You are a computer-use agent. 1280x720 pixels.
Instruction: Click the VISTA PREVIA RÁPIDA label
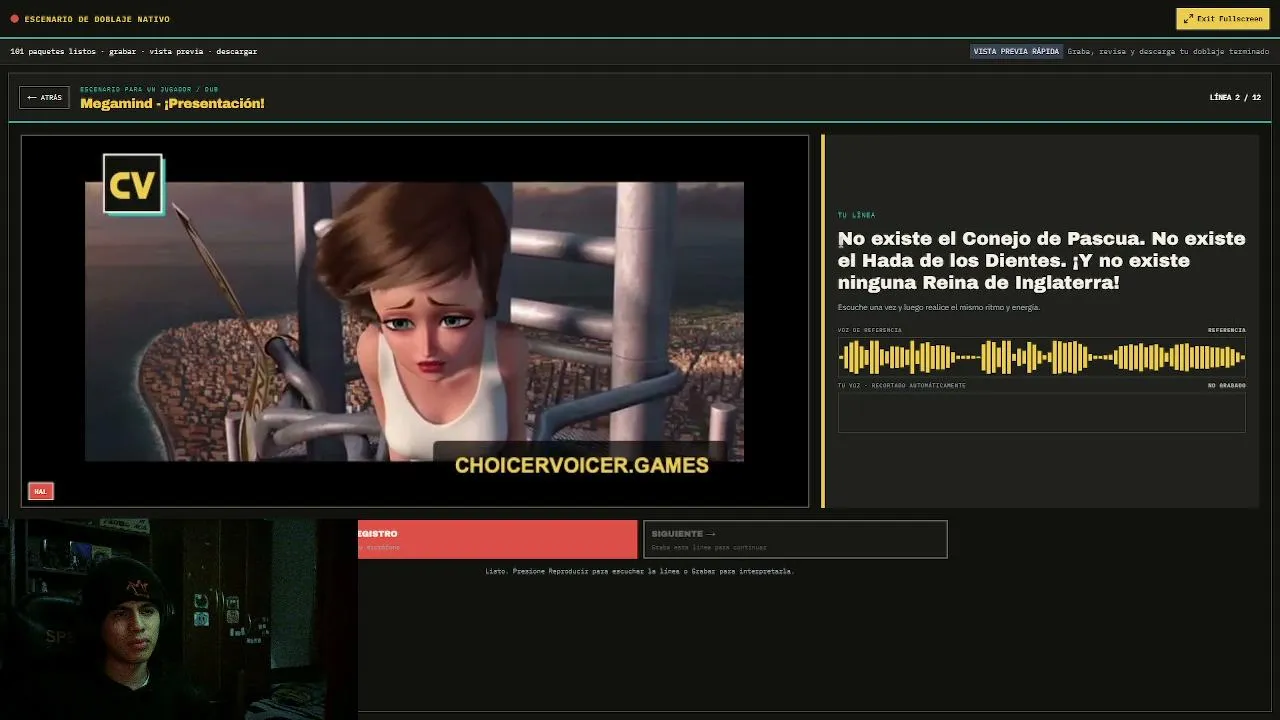pos(1016,51)
